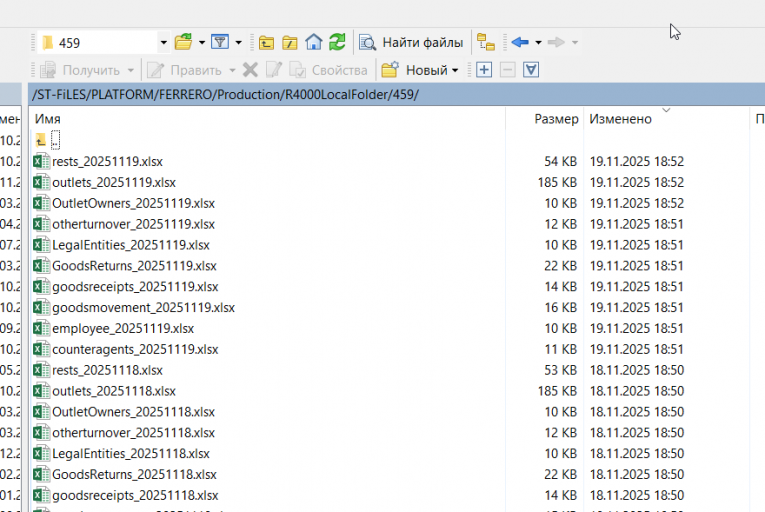Click the file filter funnel icon
This screenshot has width=765, height=512.
click(x=220, y=42)
